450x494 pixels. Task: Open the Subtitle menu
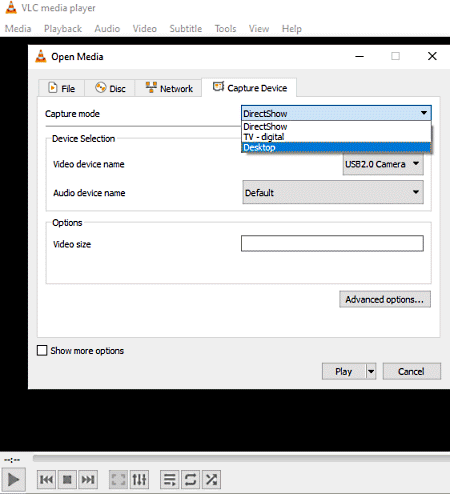point(186,29)
